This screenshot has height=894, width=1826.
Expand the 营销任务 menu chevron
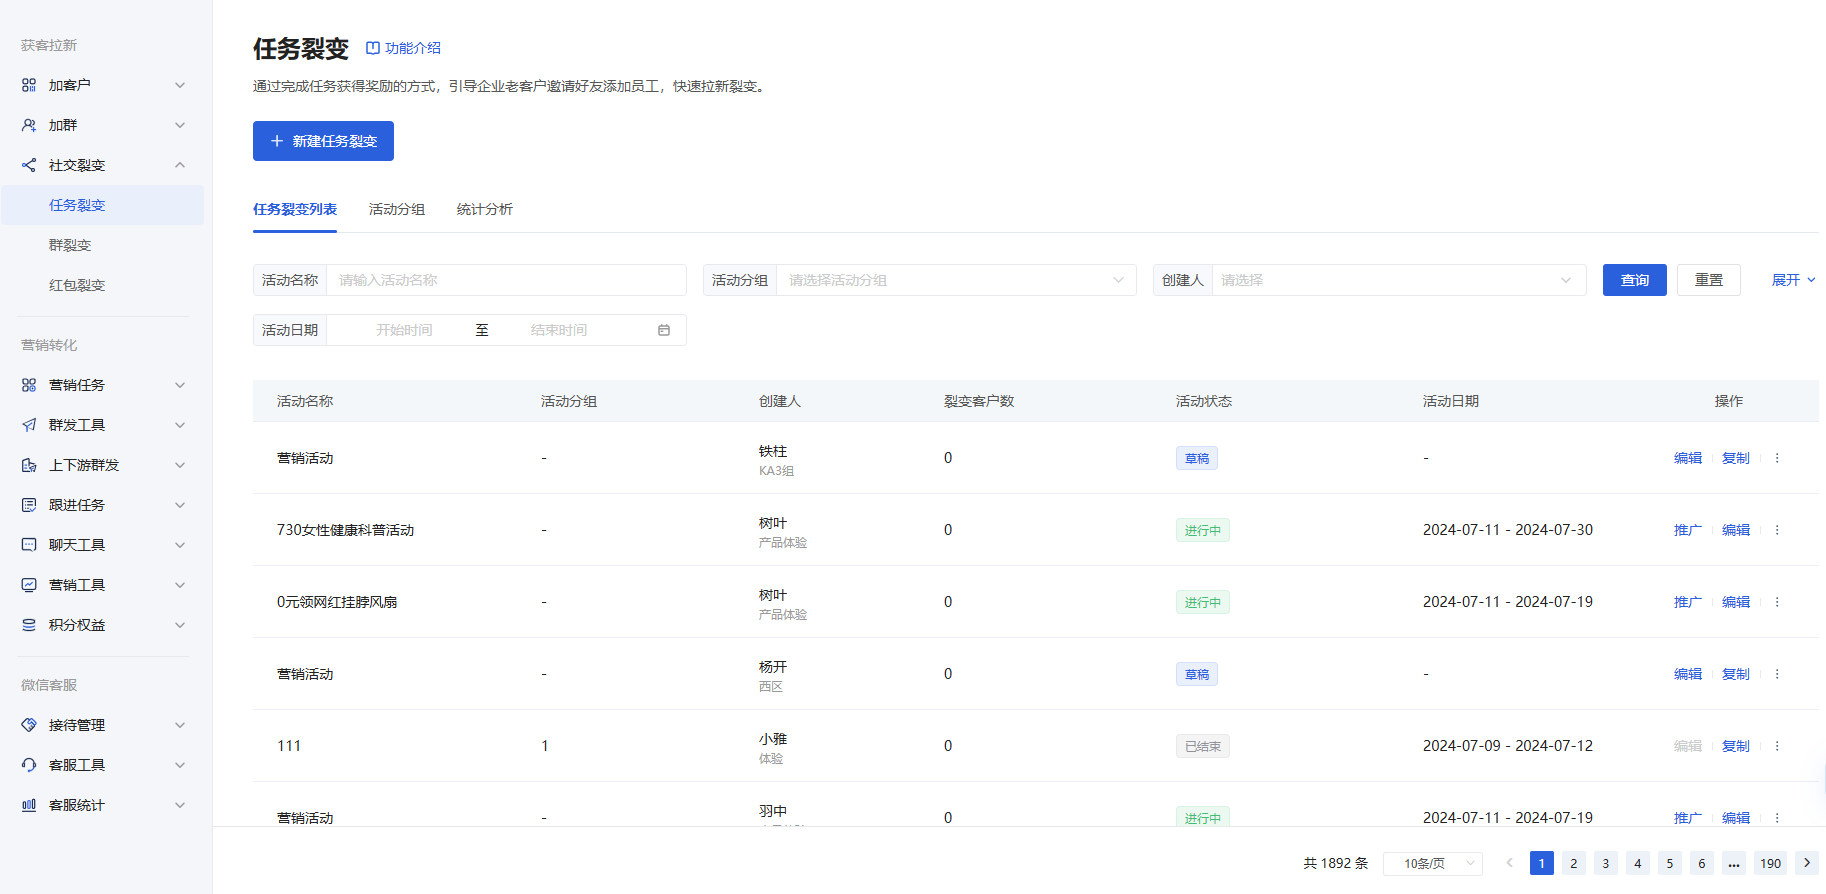coord(180,385)
